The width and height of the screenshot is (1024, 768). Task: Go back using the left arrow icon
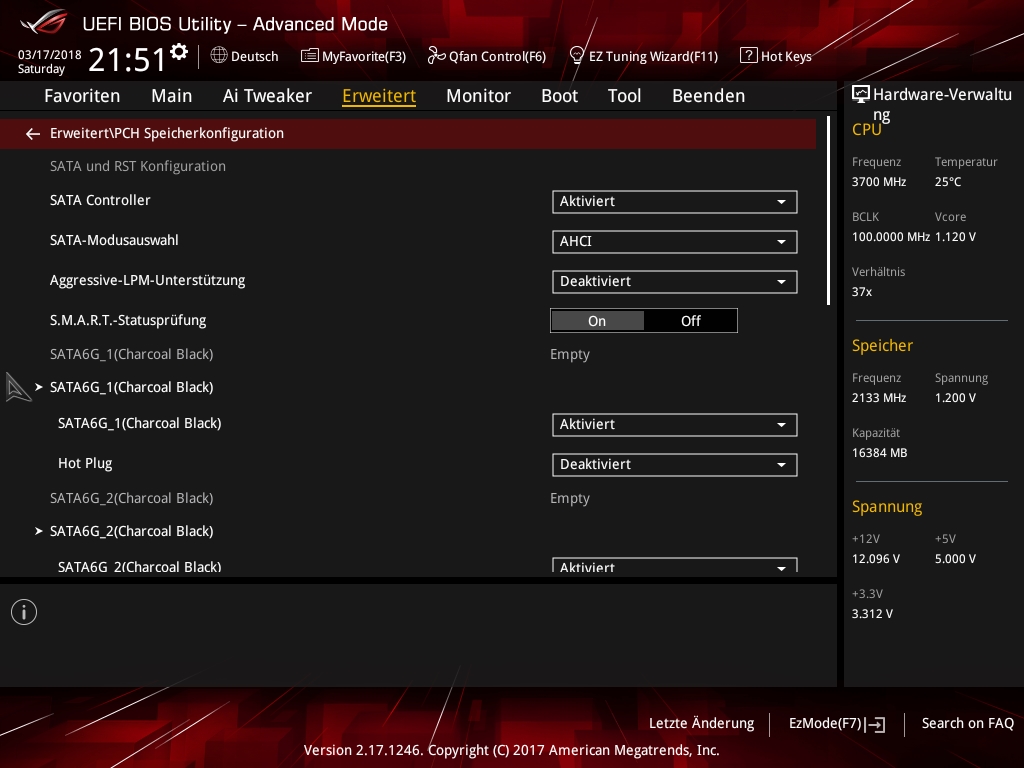coord(33,134)
